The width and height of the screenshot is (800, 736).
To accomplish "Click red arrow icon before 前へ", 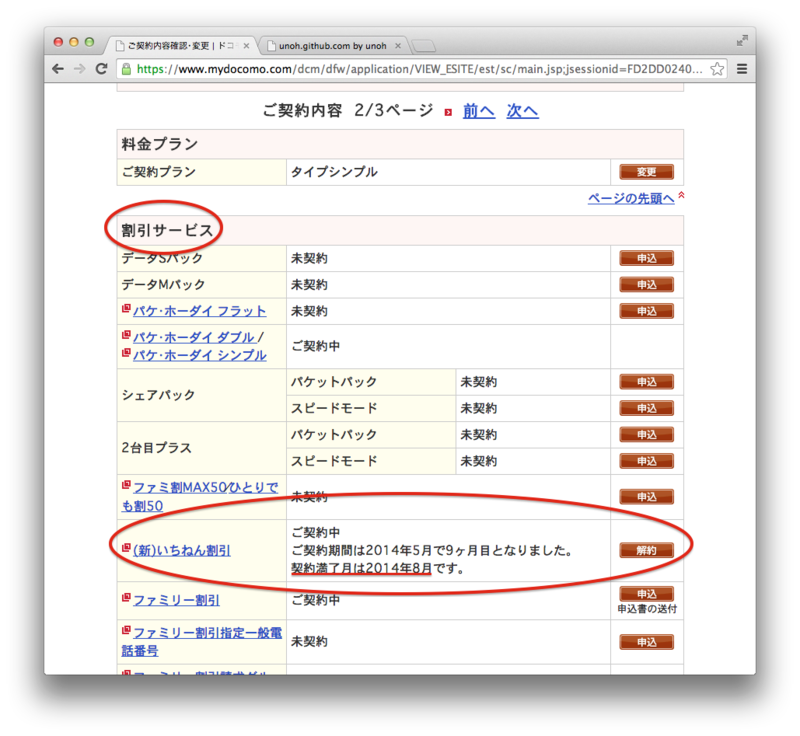I will click(448, 112).
